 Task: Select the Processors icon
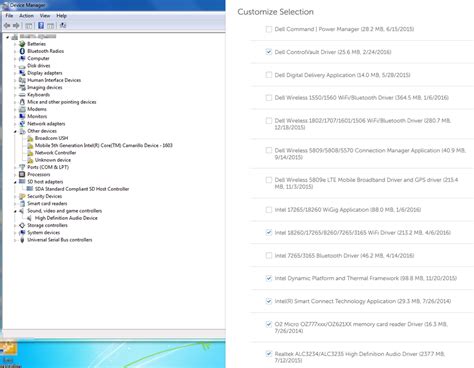(x=22, y=174)
